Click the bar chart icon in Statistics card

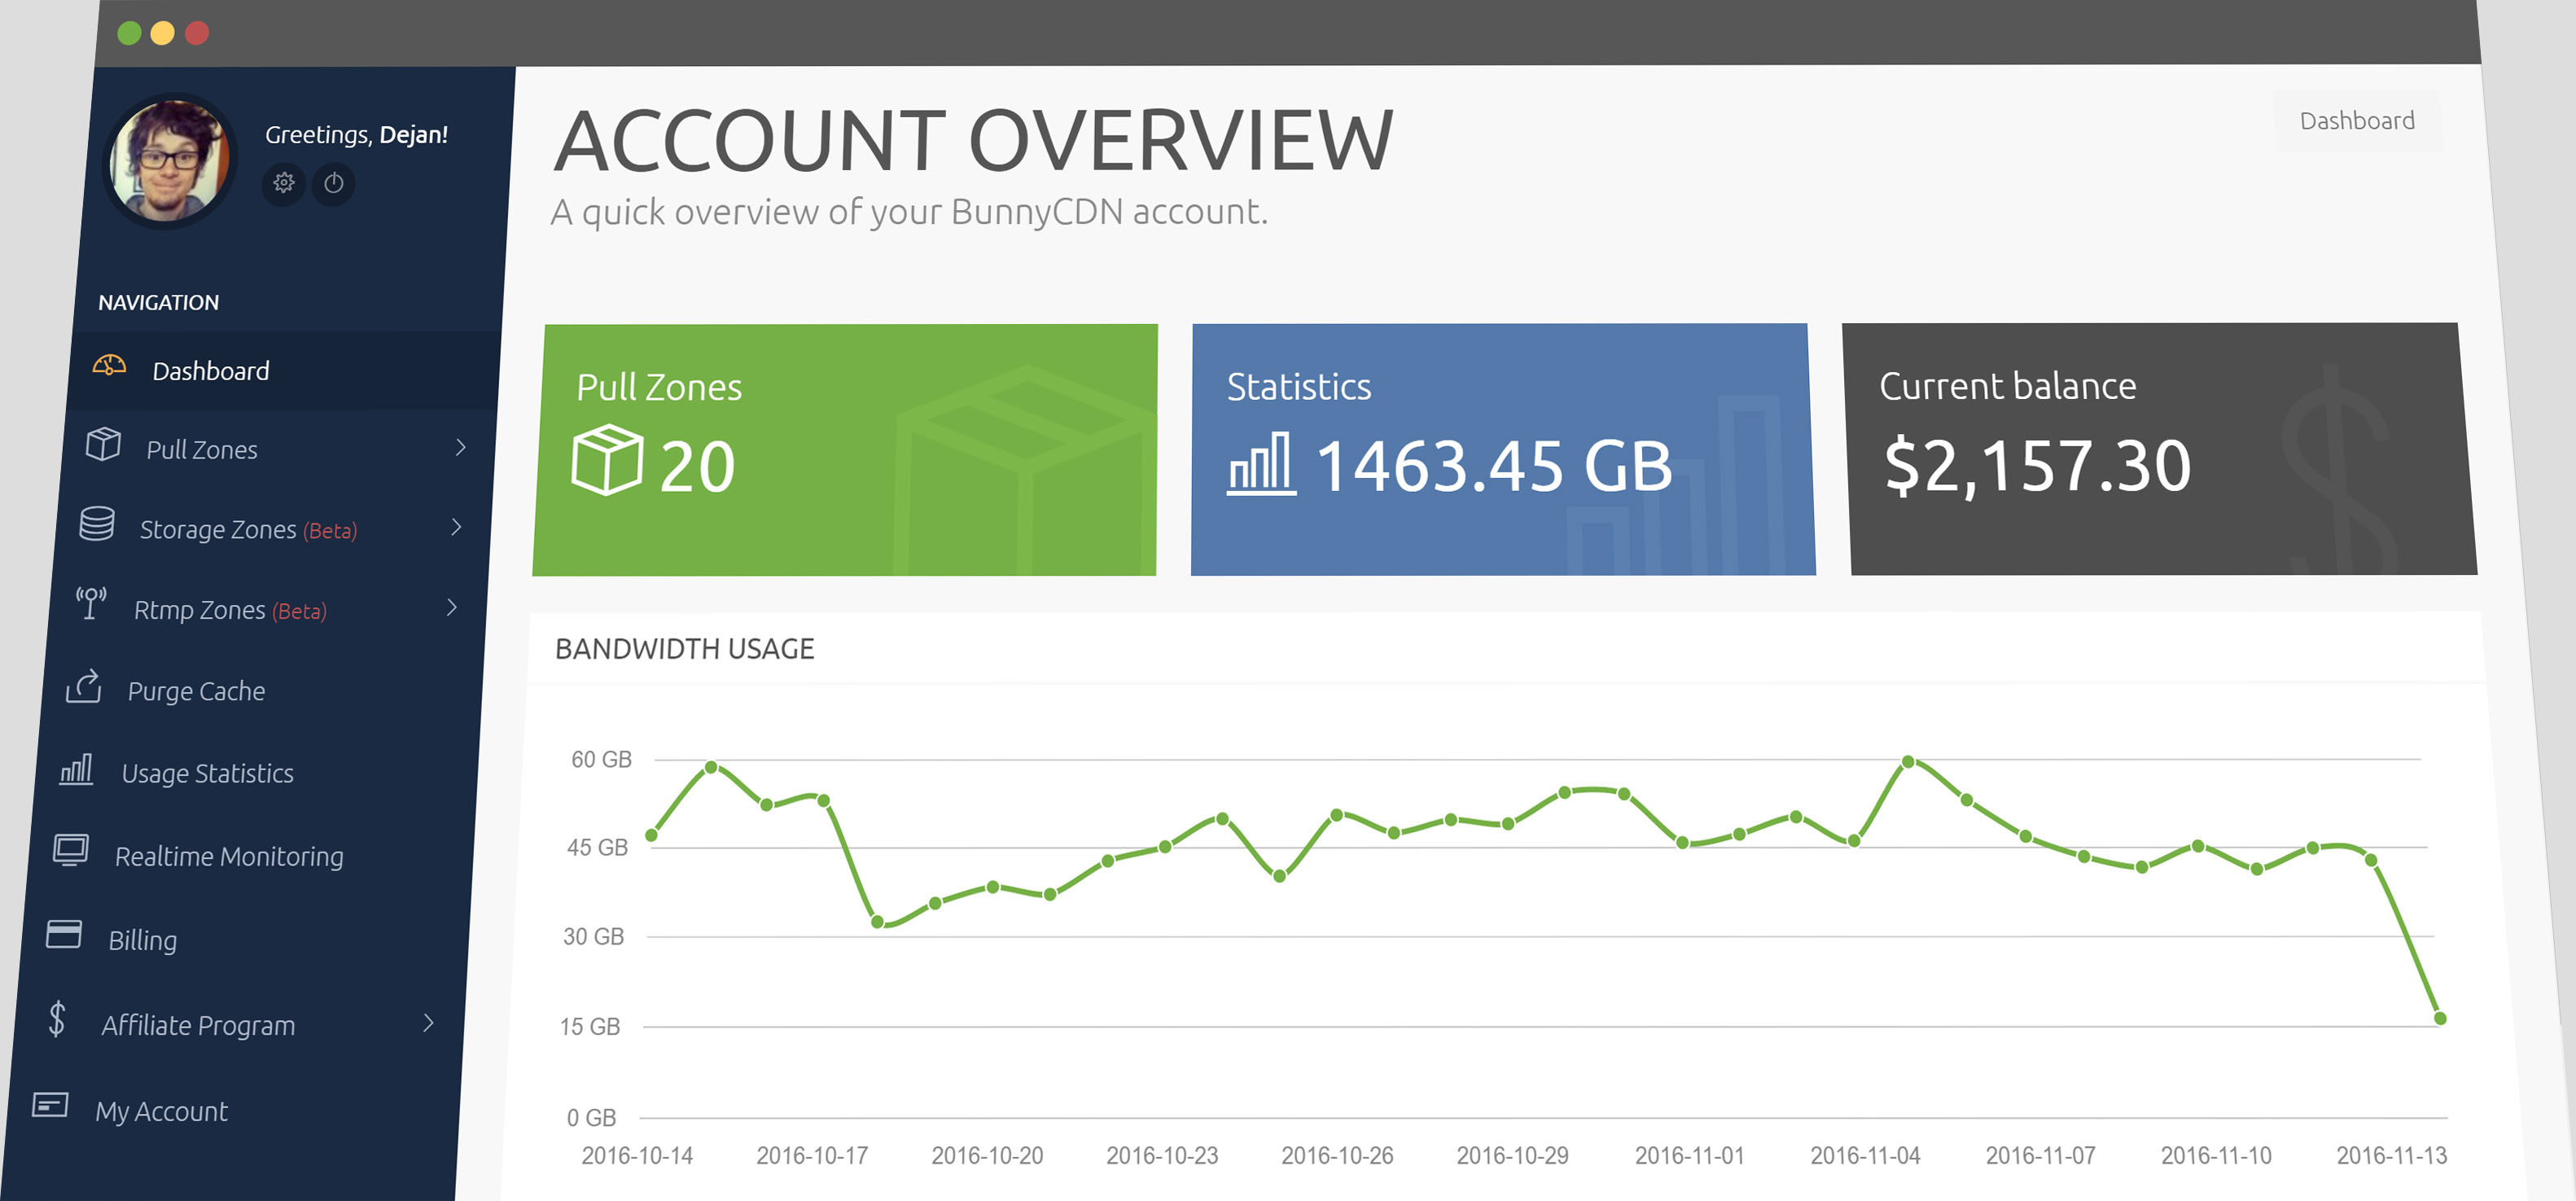1262,463
